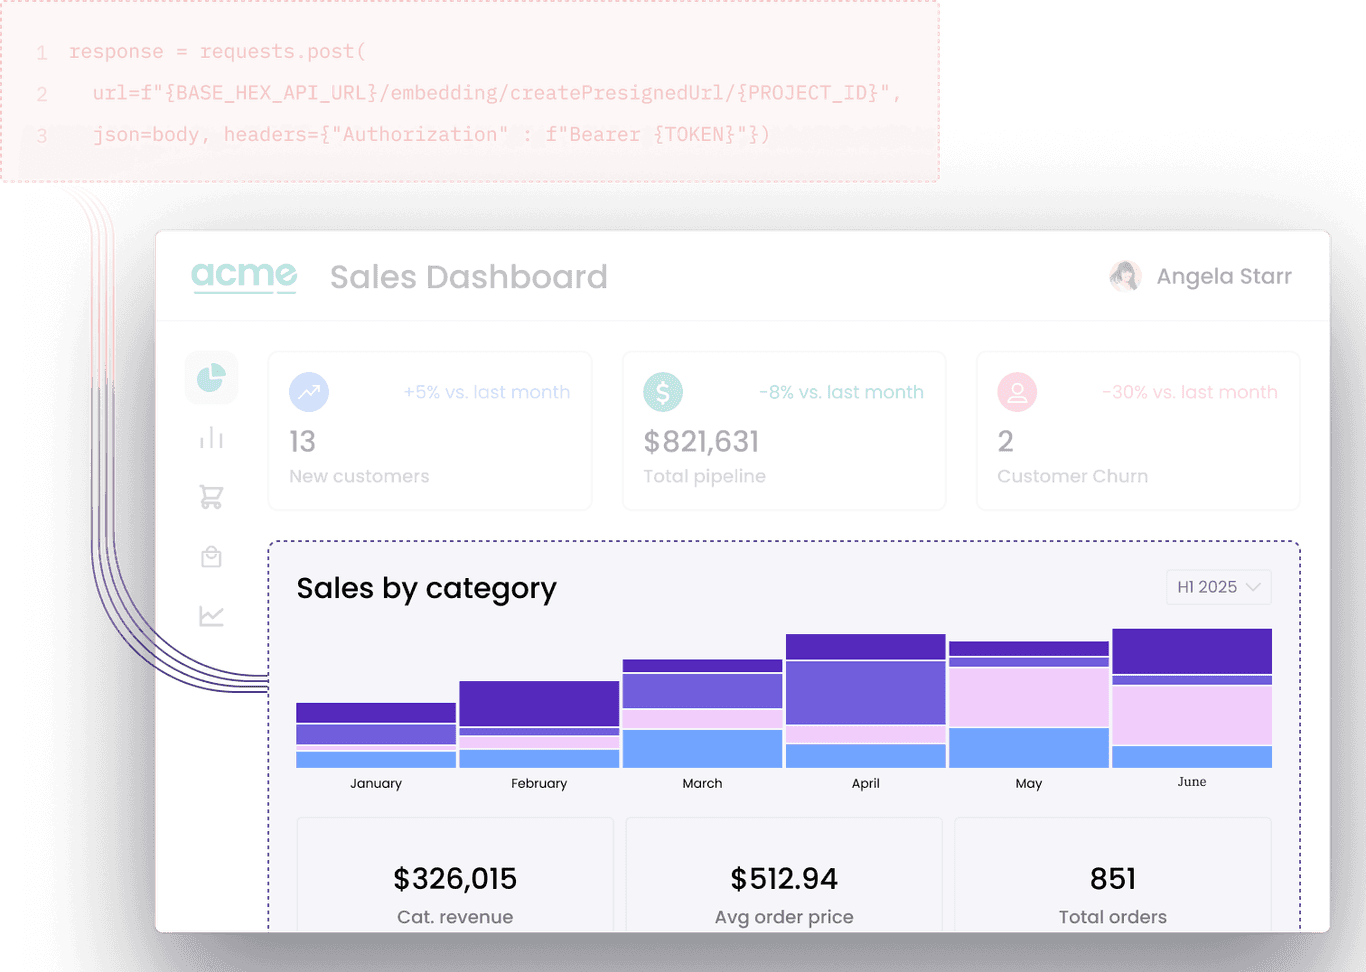Image resolution: width=1366 pixels, height=972 pixels.
Task: Open the Sales Dashboard tab title
Action: pos(469,277)
